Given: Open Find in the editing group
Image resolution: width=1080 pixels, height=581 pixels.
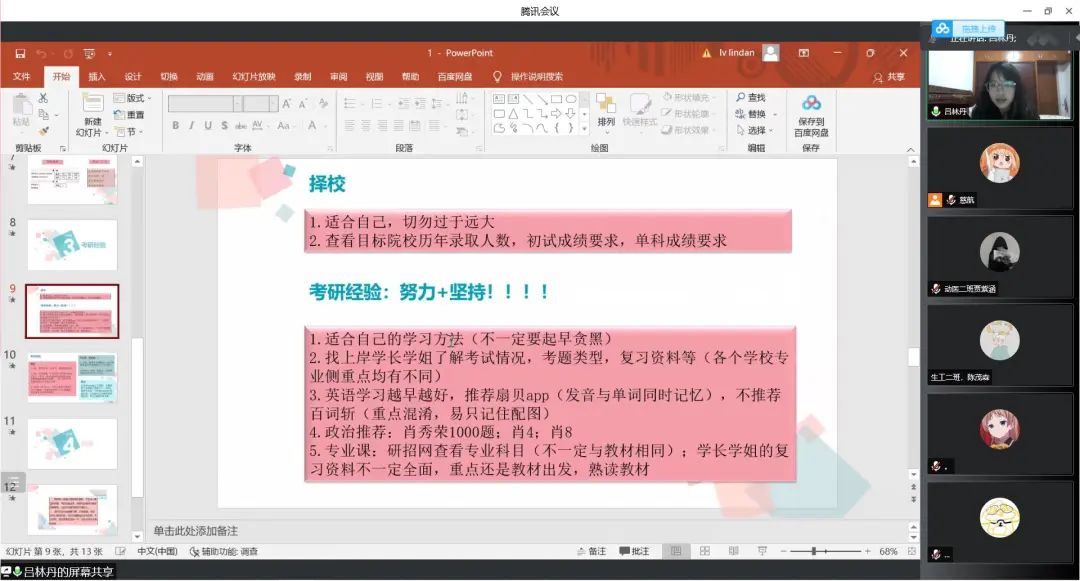Looking at the screenshot, I should coord(750,98).
